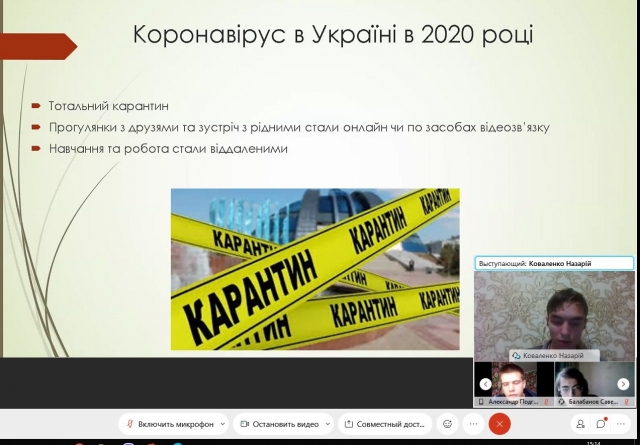Click the Коваленко Назарій active speaker video

[554, 316]
